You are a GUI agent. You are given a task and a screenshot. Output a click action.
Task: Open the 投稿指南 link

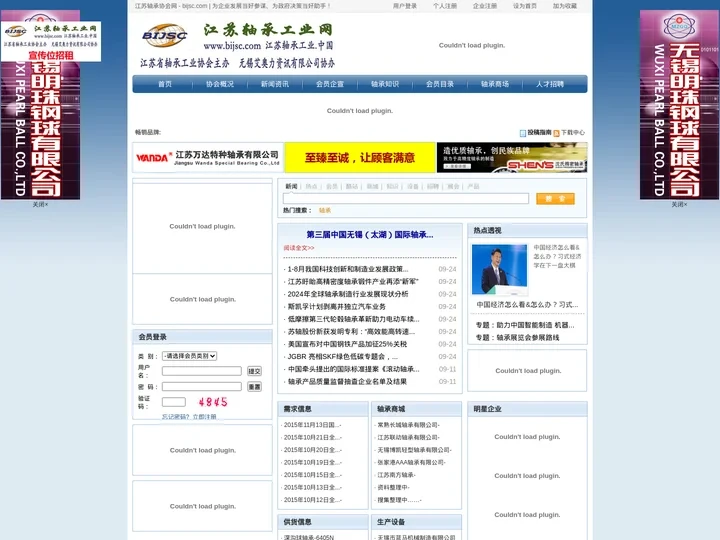click(539, 132)
